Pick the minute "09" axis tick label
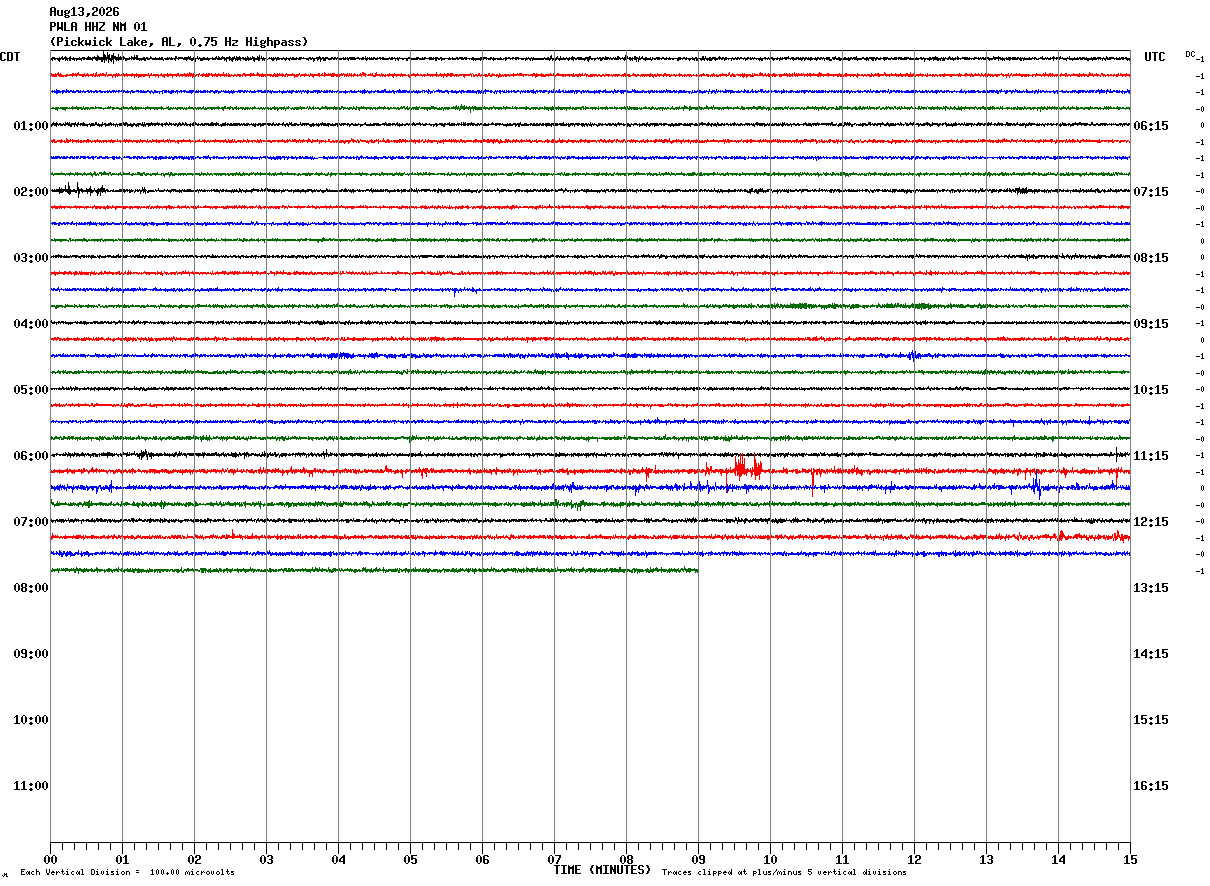This screenshot has height=886, width=1210. [x=698, y=860]
